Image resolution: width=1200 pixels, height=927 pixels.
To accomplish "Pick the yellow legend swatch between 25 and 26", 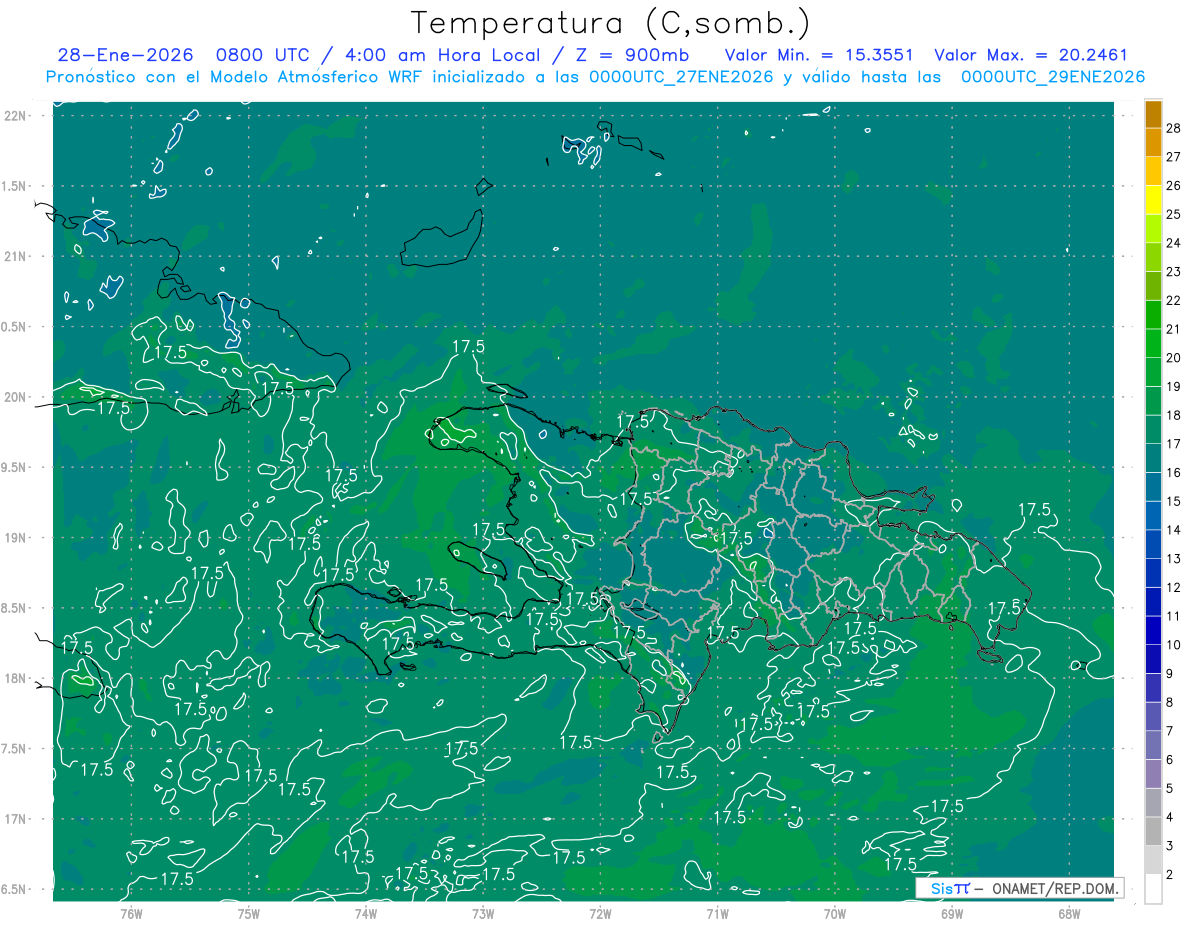I will coord(1153,201).
